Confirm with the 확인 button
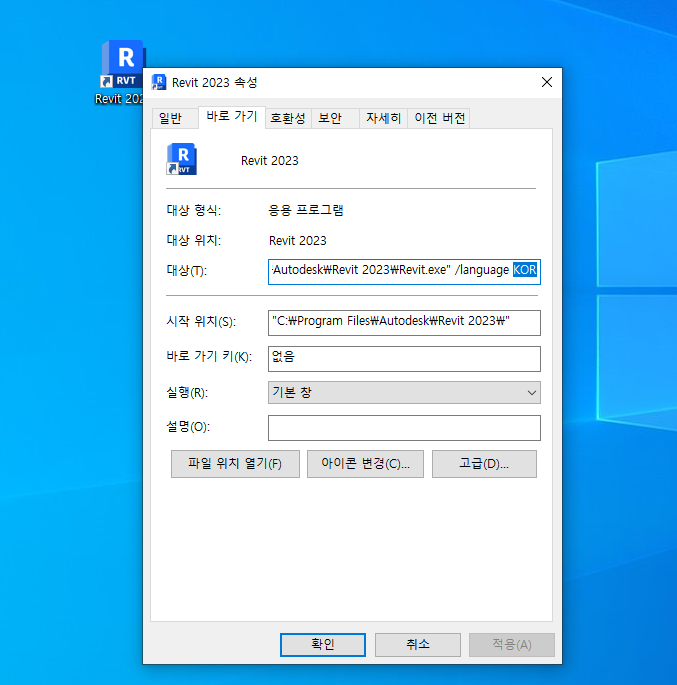 (x=323, y=644)
